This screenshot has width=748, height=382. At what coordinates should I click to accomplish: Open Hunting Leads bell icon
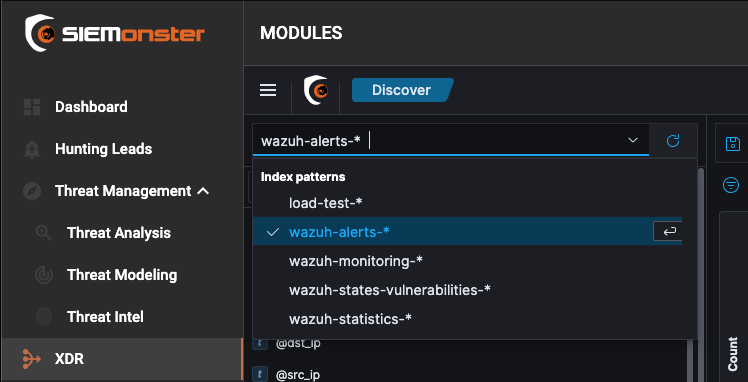(31, 149)
